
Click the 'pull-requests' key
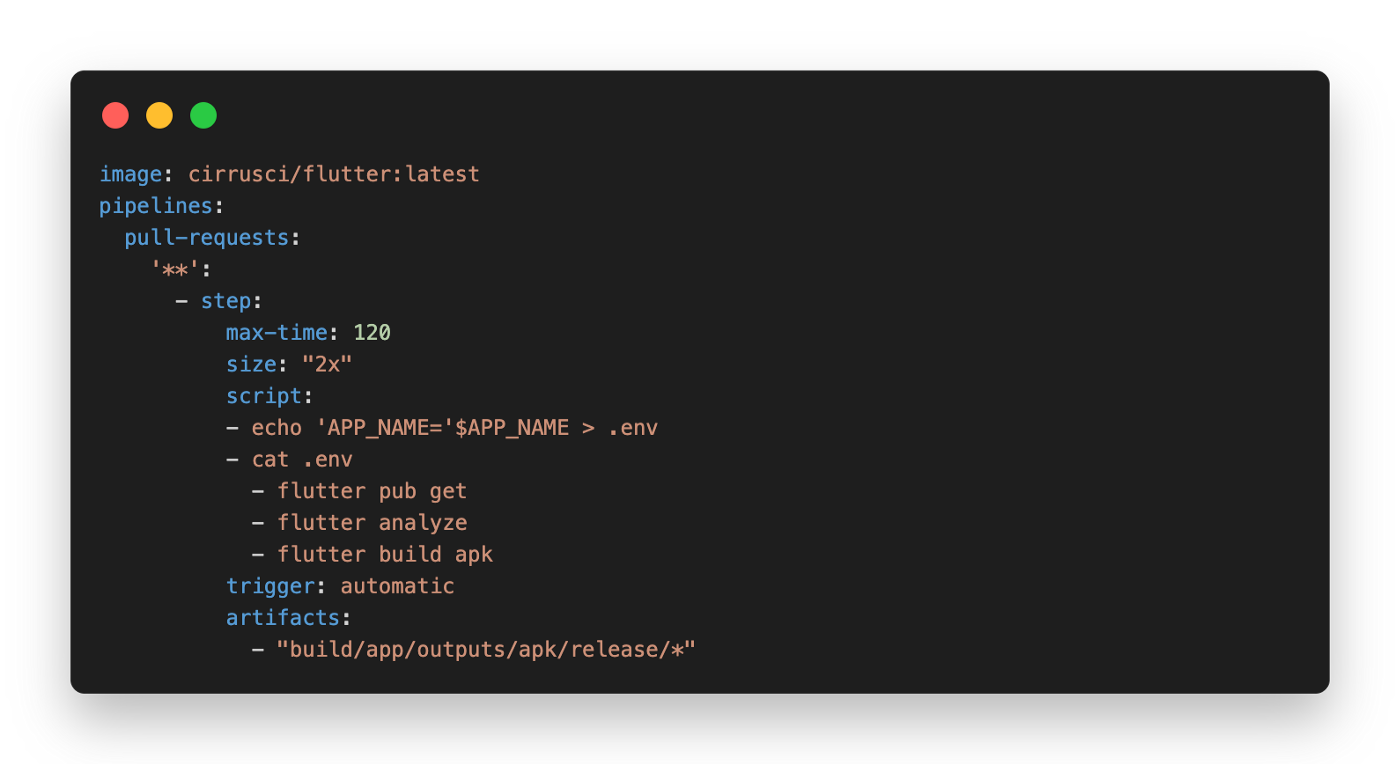click(x=207, y=238)
